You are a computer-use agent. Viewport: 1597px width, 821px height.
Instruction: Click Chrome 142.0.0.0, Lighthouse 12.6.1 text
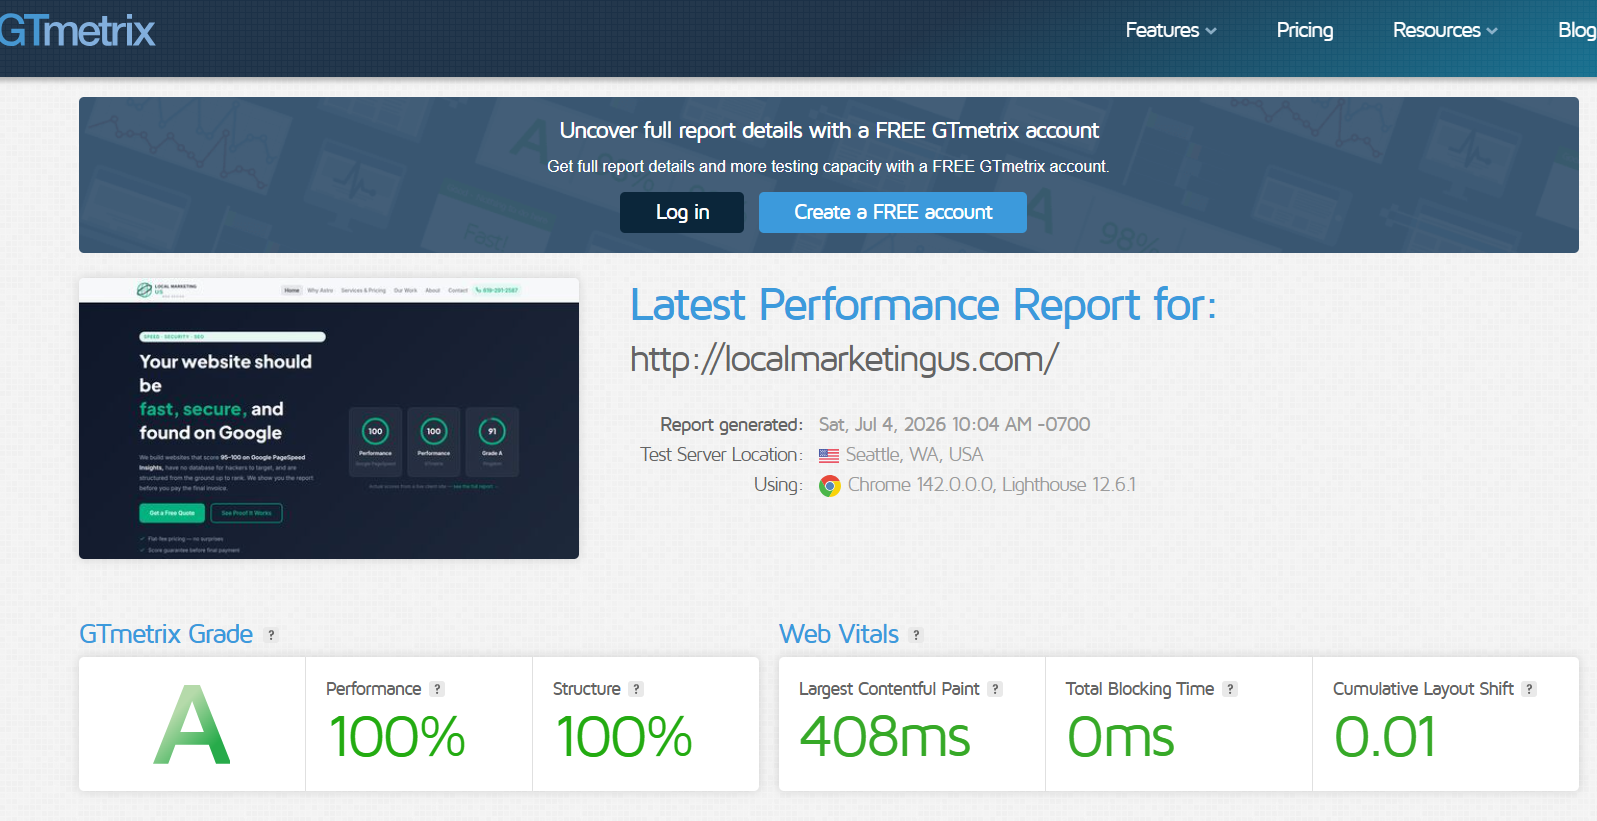pyautogui.click(x=992, y=485)
